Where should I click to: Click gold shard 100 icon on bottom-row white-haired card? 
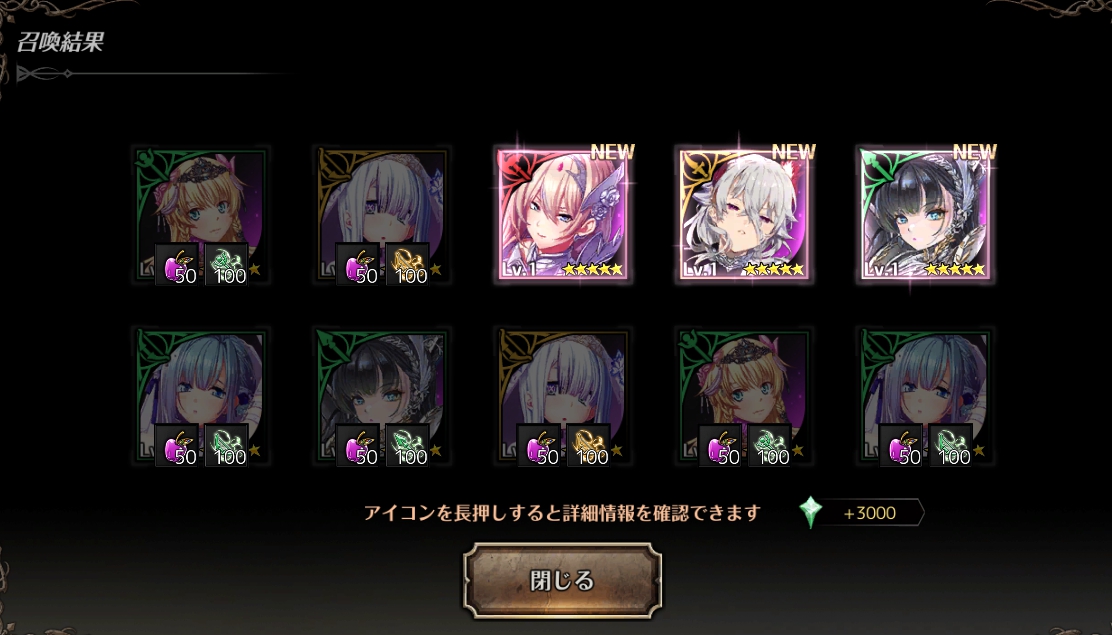tap(589, 446)
